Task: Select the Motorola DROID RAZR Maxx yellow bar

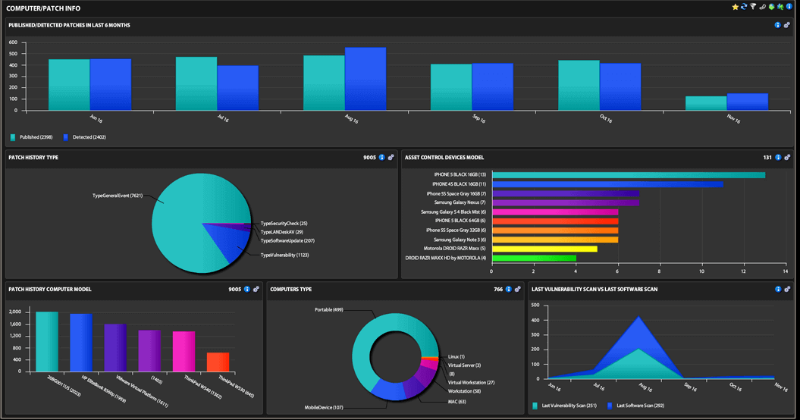Action: point(545,249)
